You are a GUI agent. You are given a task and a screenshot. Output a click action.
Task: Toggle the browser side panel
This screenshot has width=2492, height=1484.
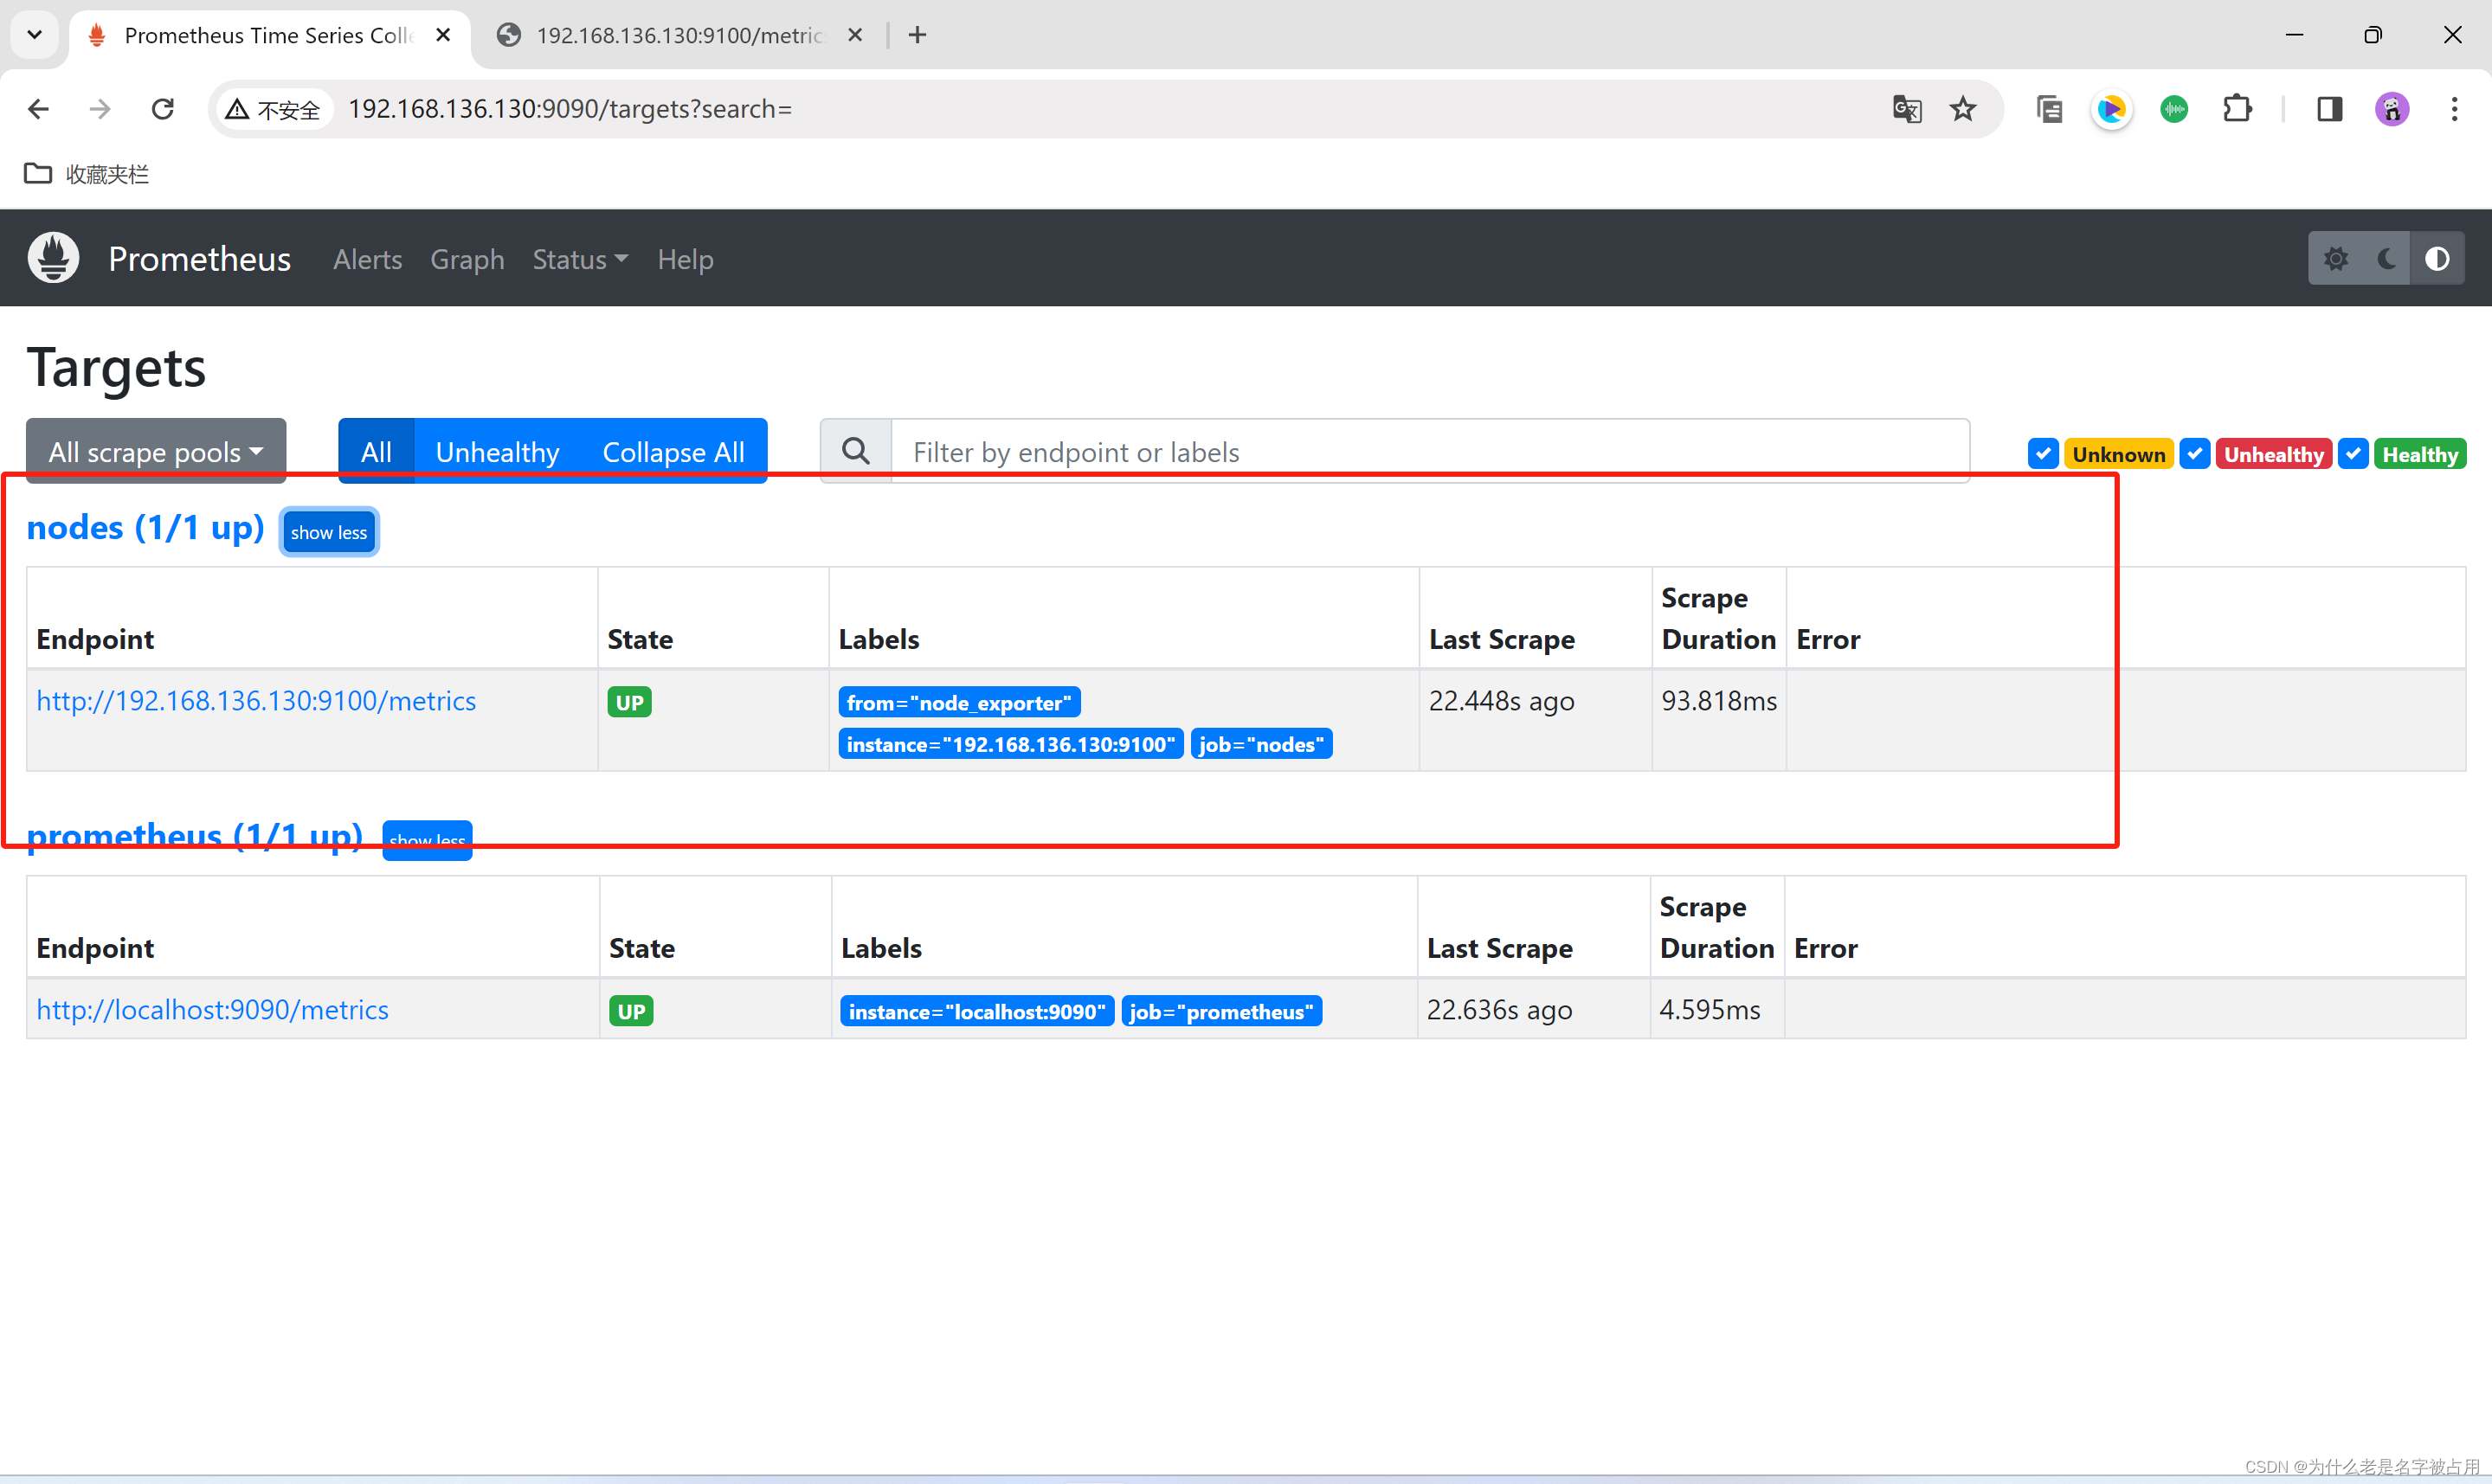coord(2330,109)
